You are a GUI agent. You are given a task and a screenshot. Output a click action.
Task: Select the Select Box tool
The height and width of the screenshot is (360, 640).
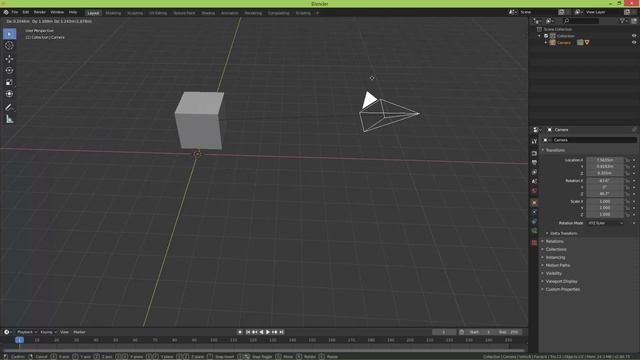9,33
